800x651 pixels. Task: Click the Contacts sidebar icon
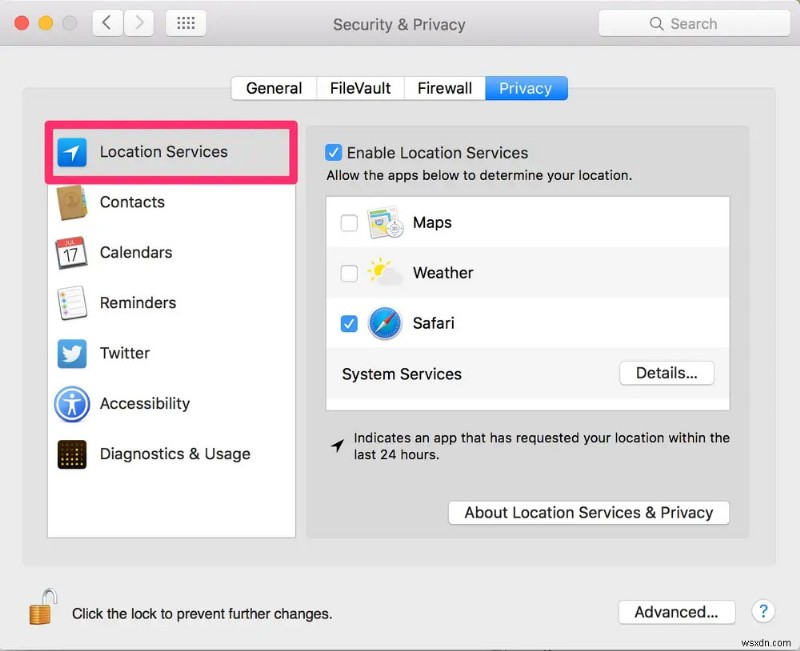[x=73, y=202]
